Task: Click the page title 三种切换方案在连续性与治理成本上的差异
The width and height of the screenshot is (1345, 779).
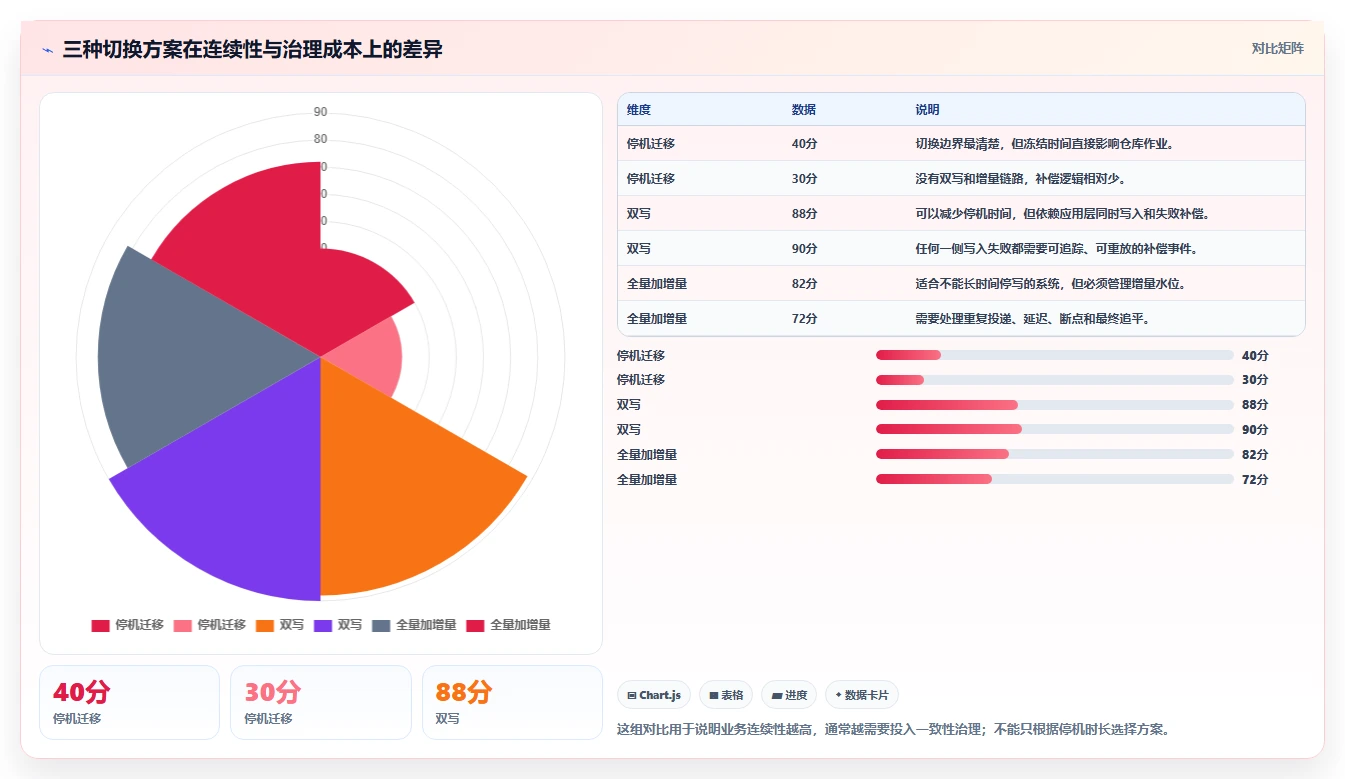Action: coord(253,50)
